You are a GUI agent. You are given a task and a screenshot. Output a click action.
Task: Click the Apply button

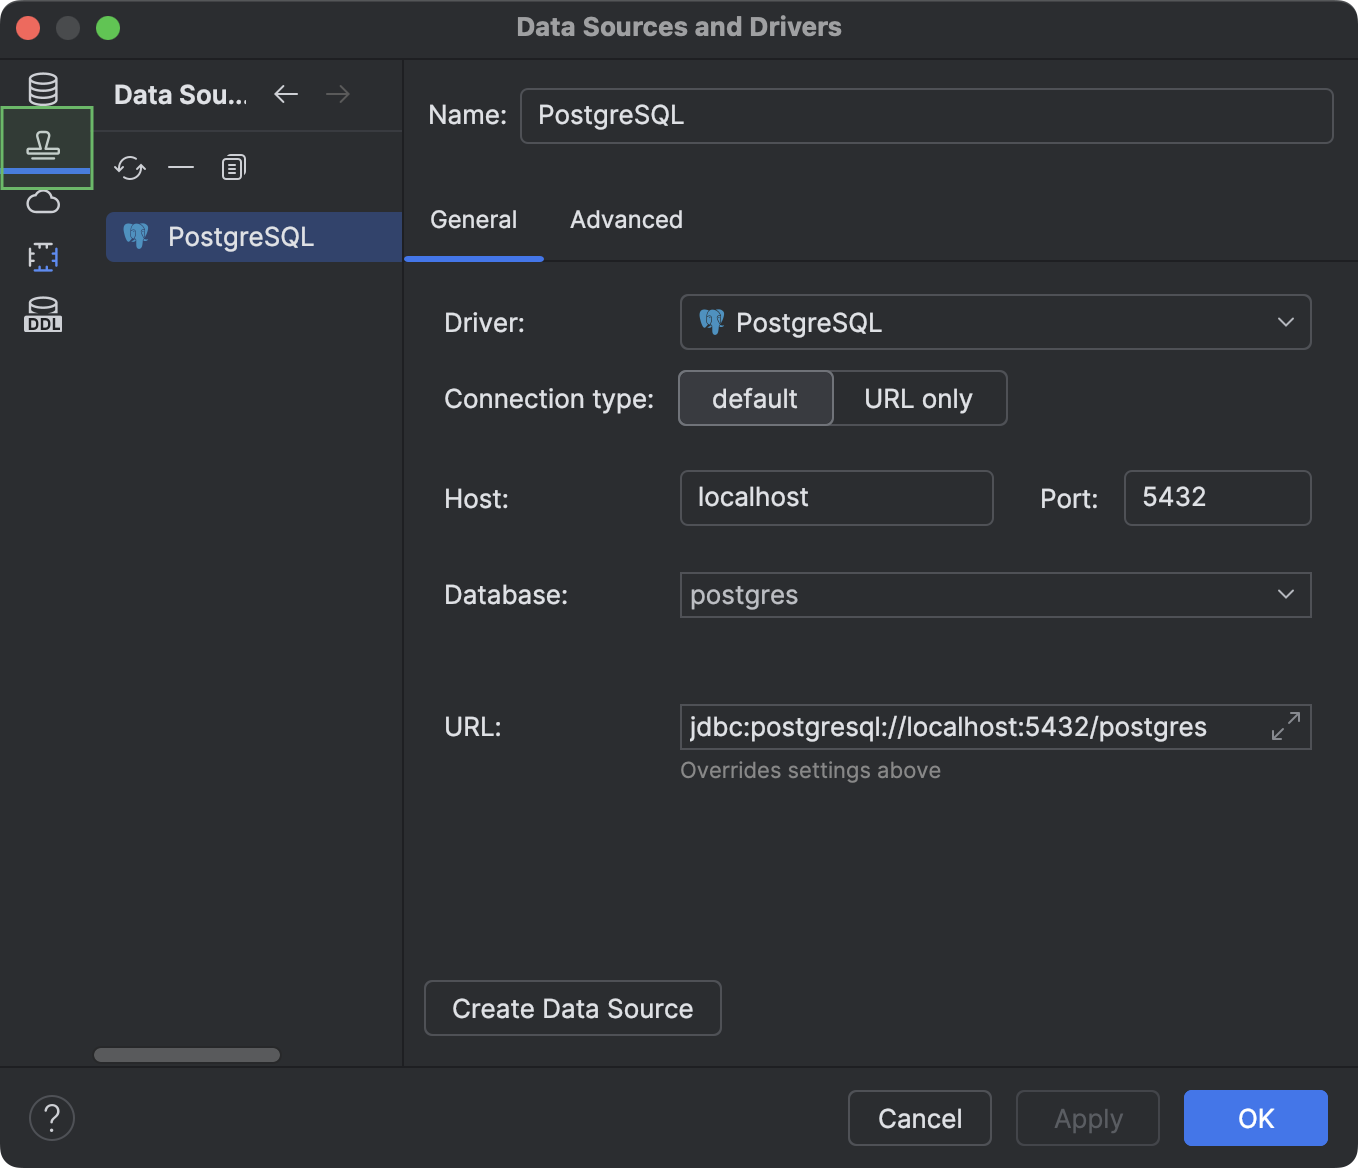point(1088,1118)
